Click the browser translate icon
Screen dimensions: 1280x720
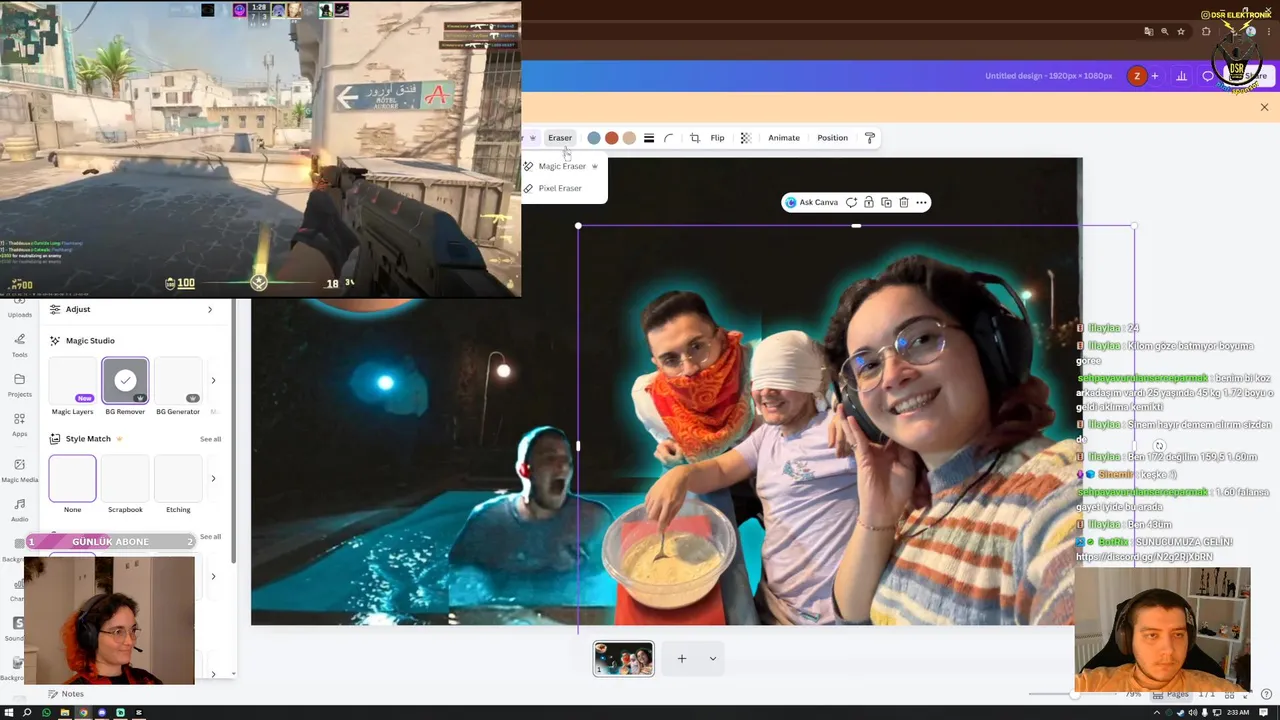(1148, 32)
